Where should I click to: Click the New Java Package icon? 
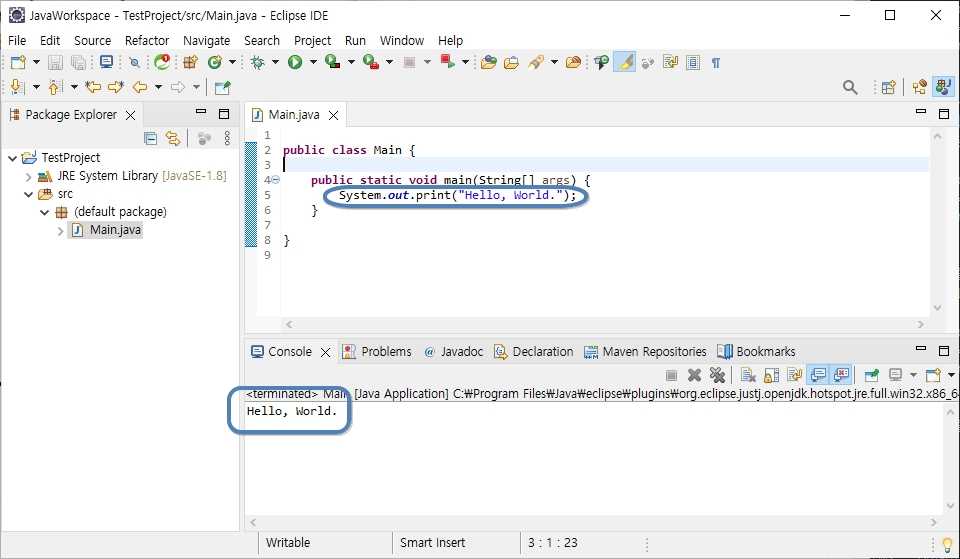coord(190,62)
